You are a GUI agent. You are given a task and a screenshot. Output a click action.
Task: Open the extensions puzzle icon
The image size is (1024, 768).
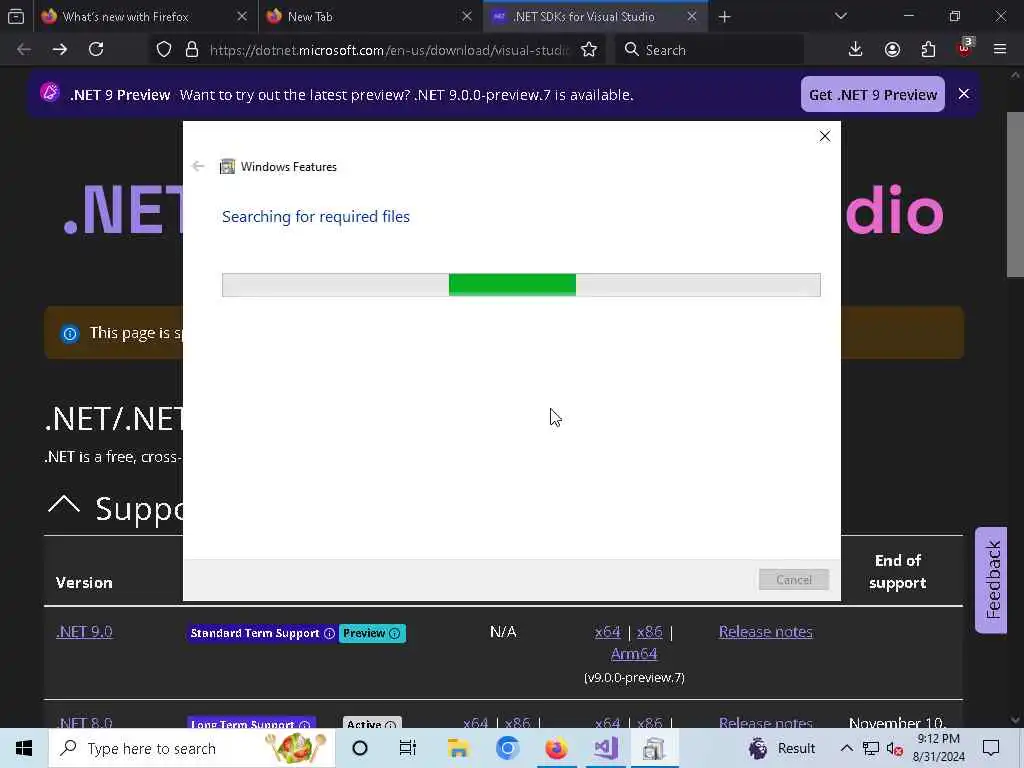pyautogui.click(x=928, y=50)
